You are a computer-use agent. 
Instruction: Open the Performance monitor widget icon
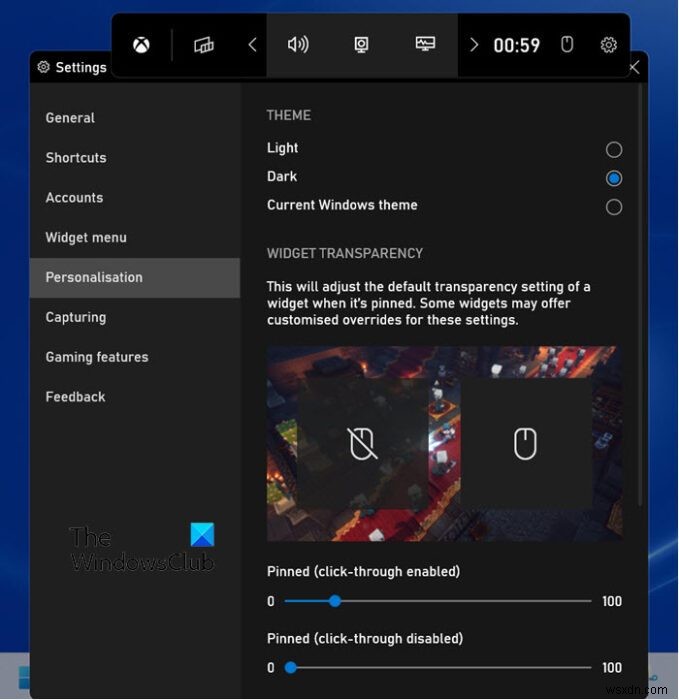(x=425, y=44)
